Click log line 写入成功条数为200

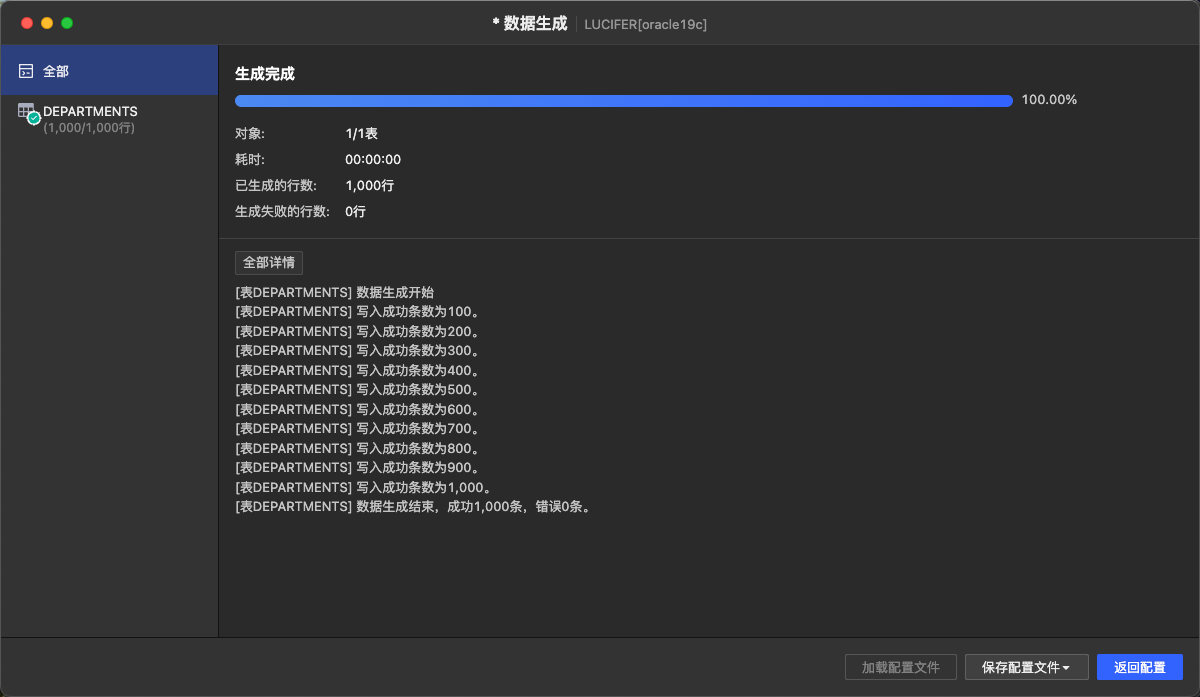click(357, 331)
